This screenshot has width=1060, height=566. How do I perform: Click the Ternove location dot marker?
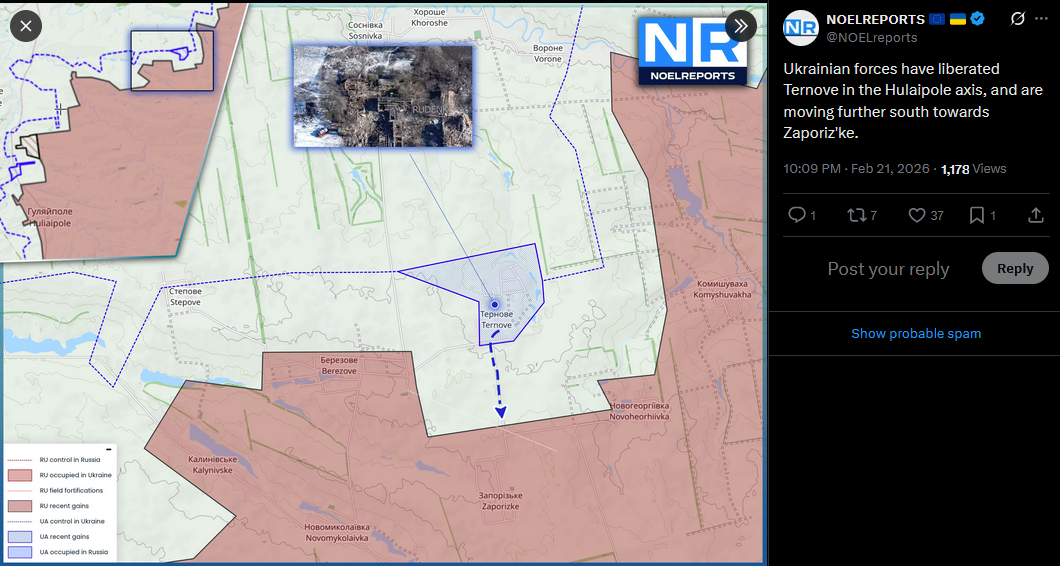coord(494,305)
